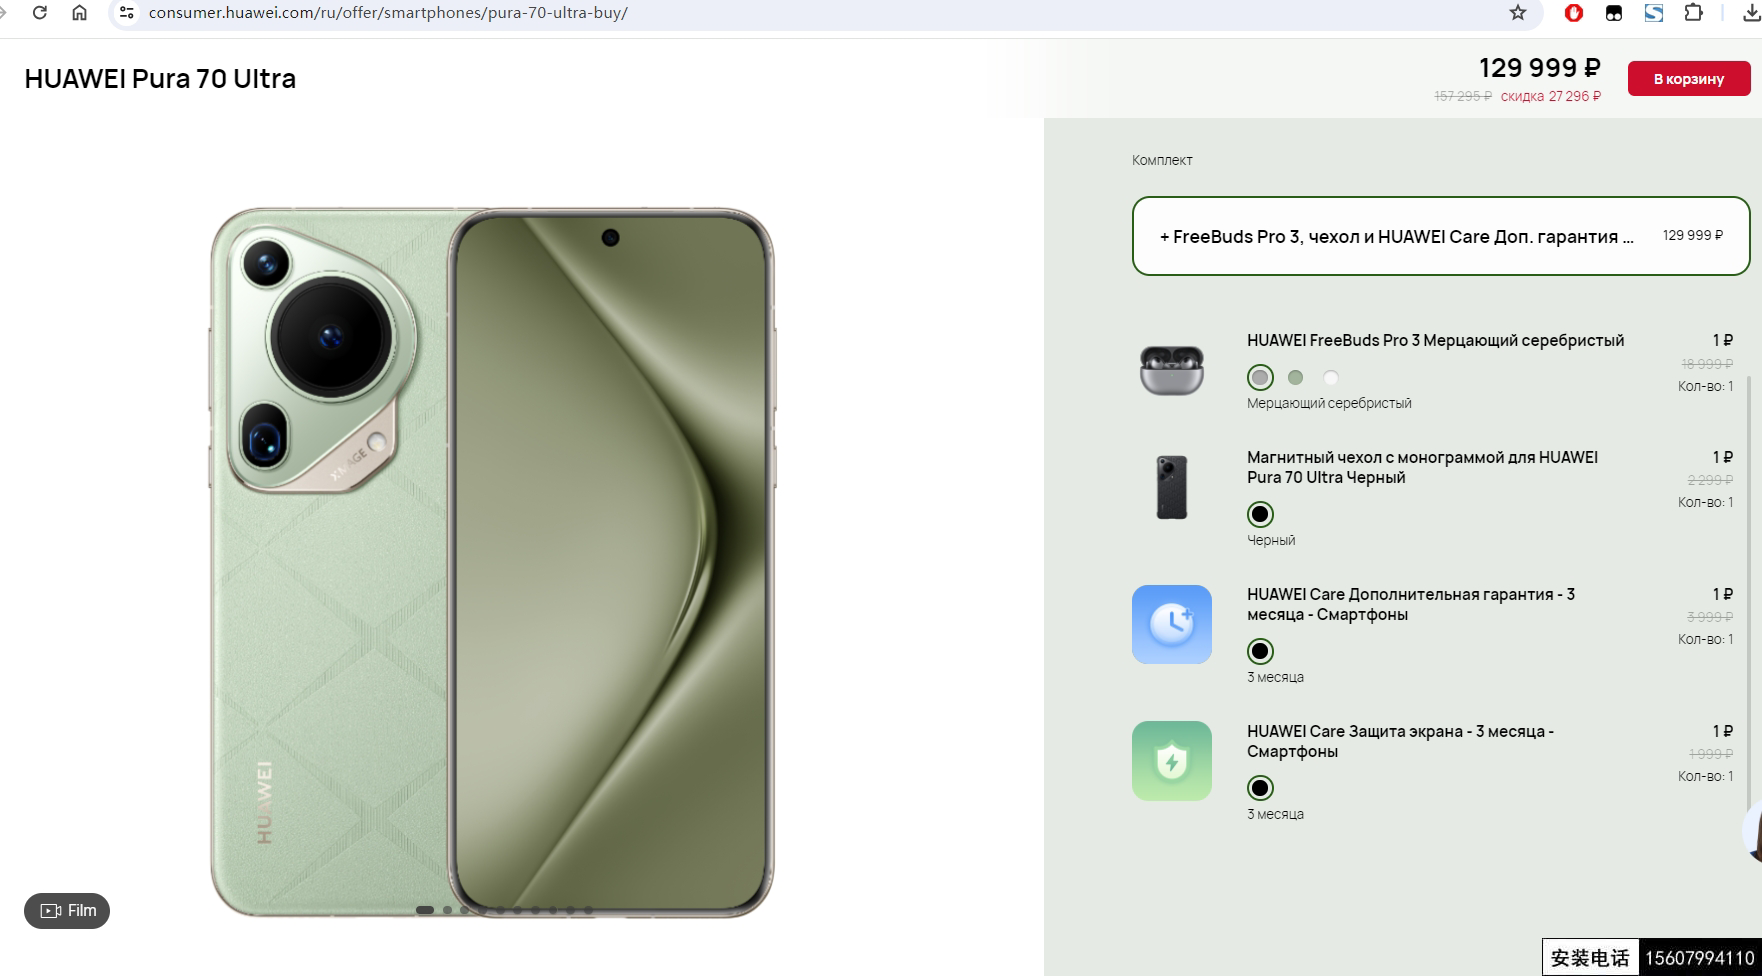Click the HUAWEI Care extended warranty clock icon
The width and height of the screenshot is (1762, 976).
[1172, 624]
